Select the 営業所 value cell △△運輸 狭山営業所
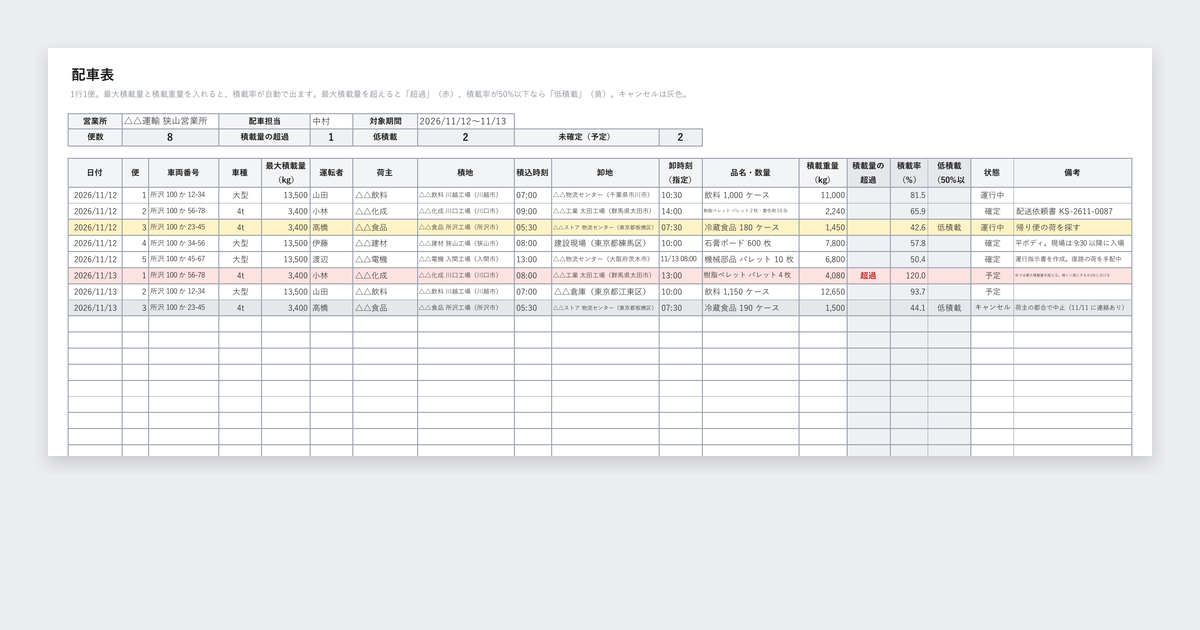 point(169,121)
